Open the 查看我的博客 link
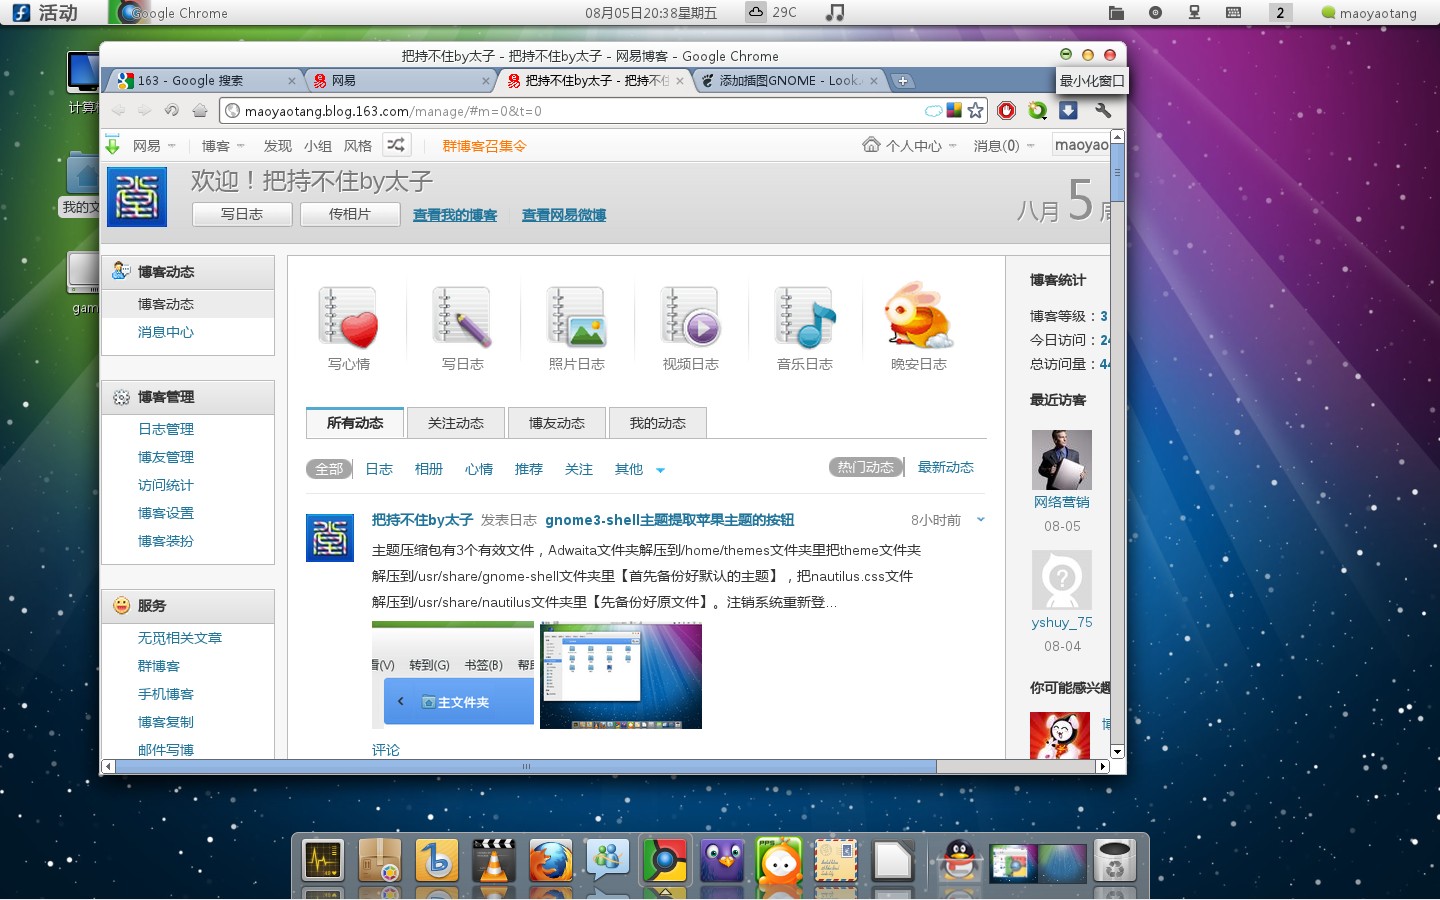 pos(455,215)
